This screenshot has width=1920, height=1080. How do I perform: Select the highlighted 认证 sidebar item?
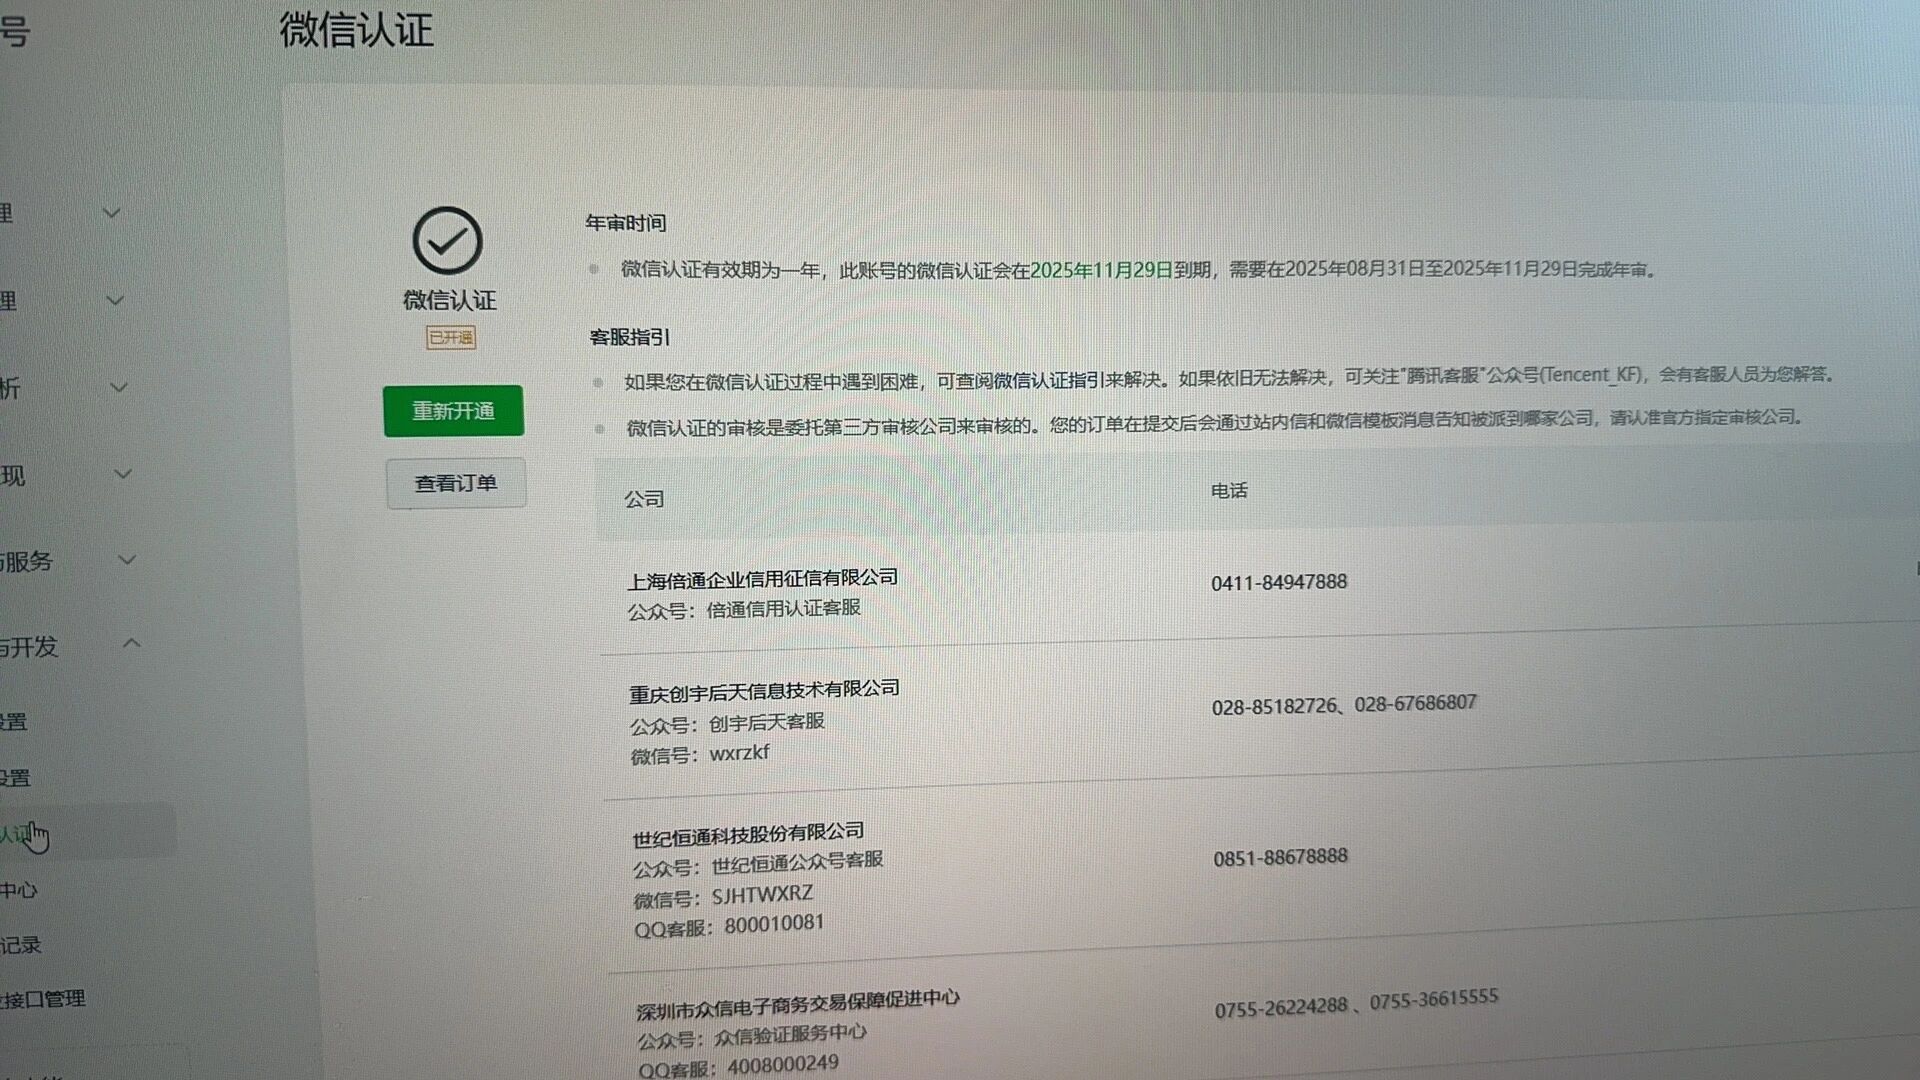coord(18,835)
